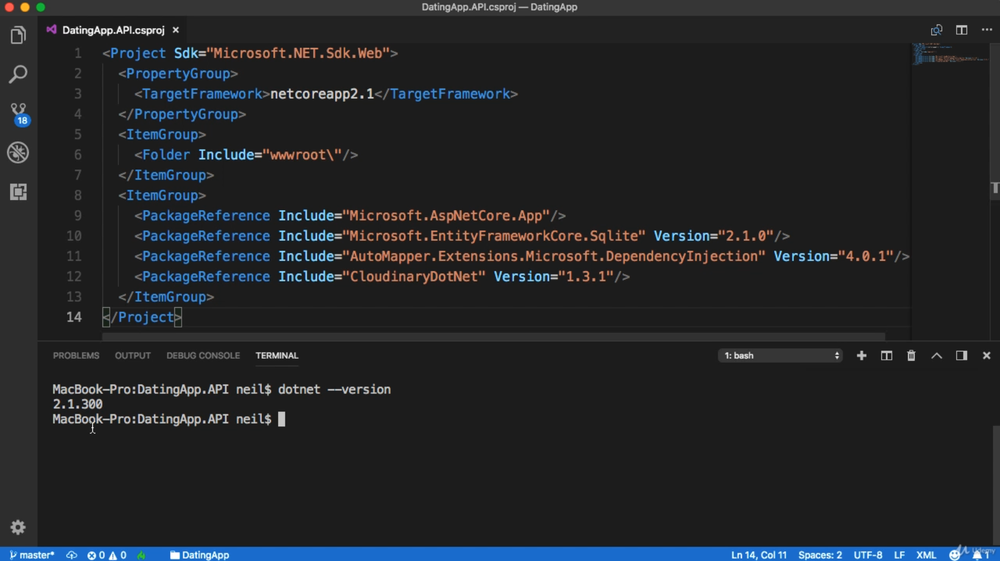Screen dimensions: 1000x561
Task: Click the terminal input prompt cursor
Action: (281, 419)
